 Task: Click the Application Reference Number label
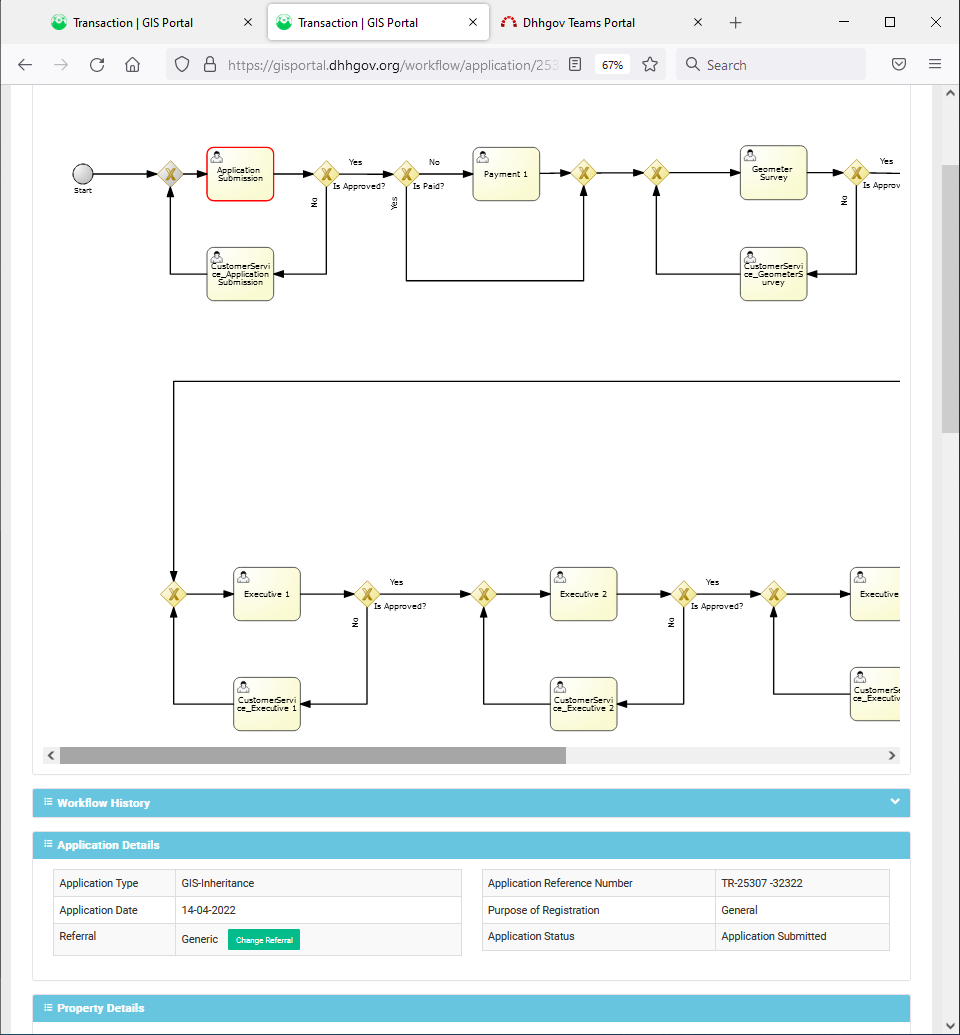[560, 883]
